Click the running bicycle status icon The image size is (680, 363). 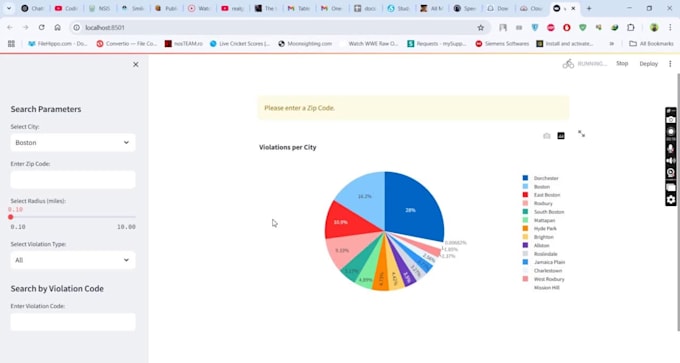(568, 64)
